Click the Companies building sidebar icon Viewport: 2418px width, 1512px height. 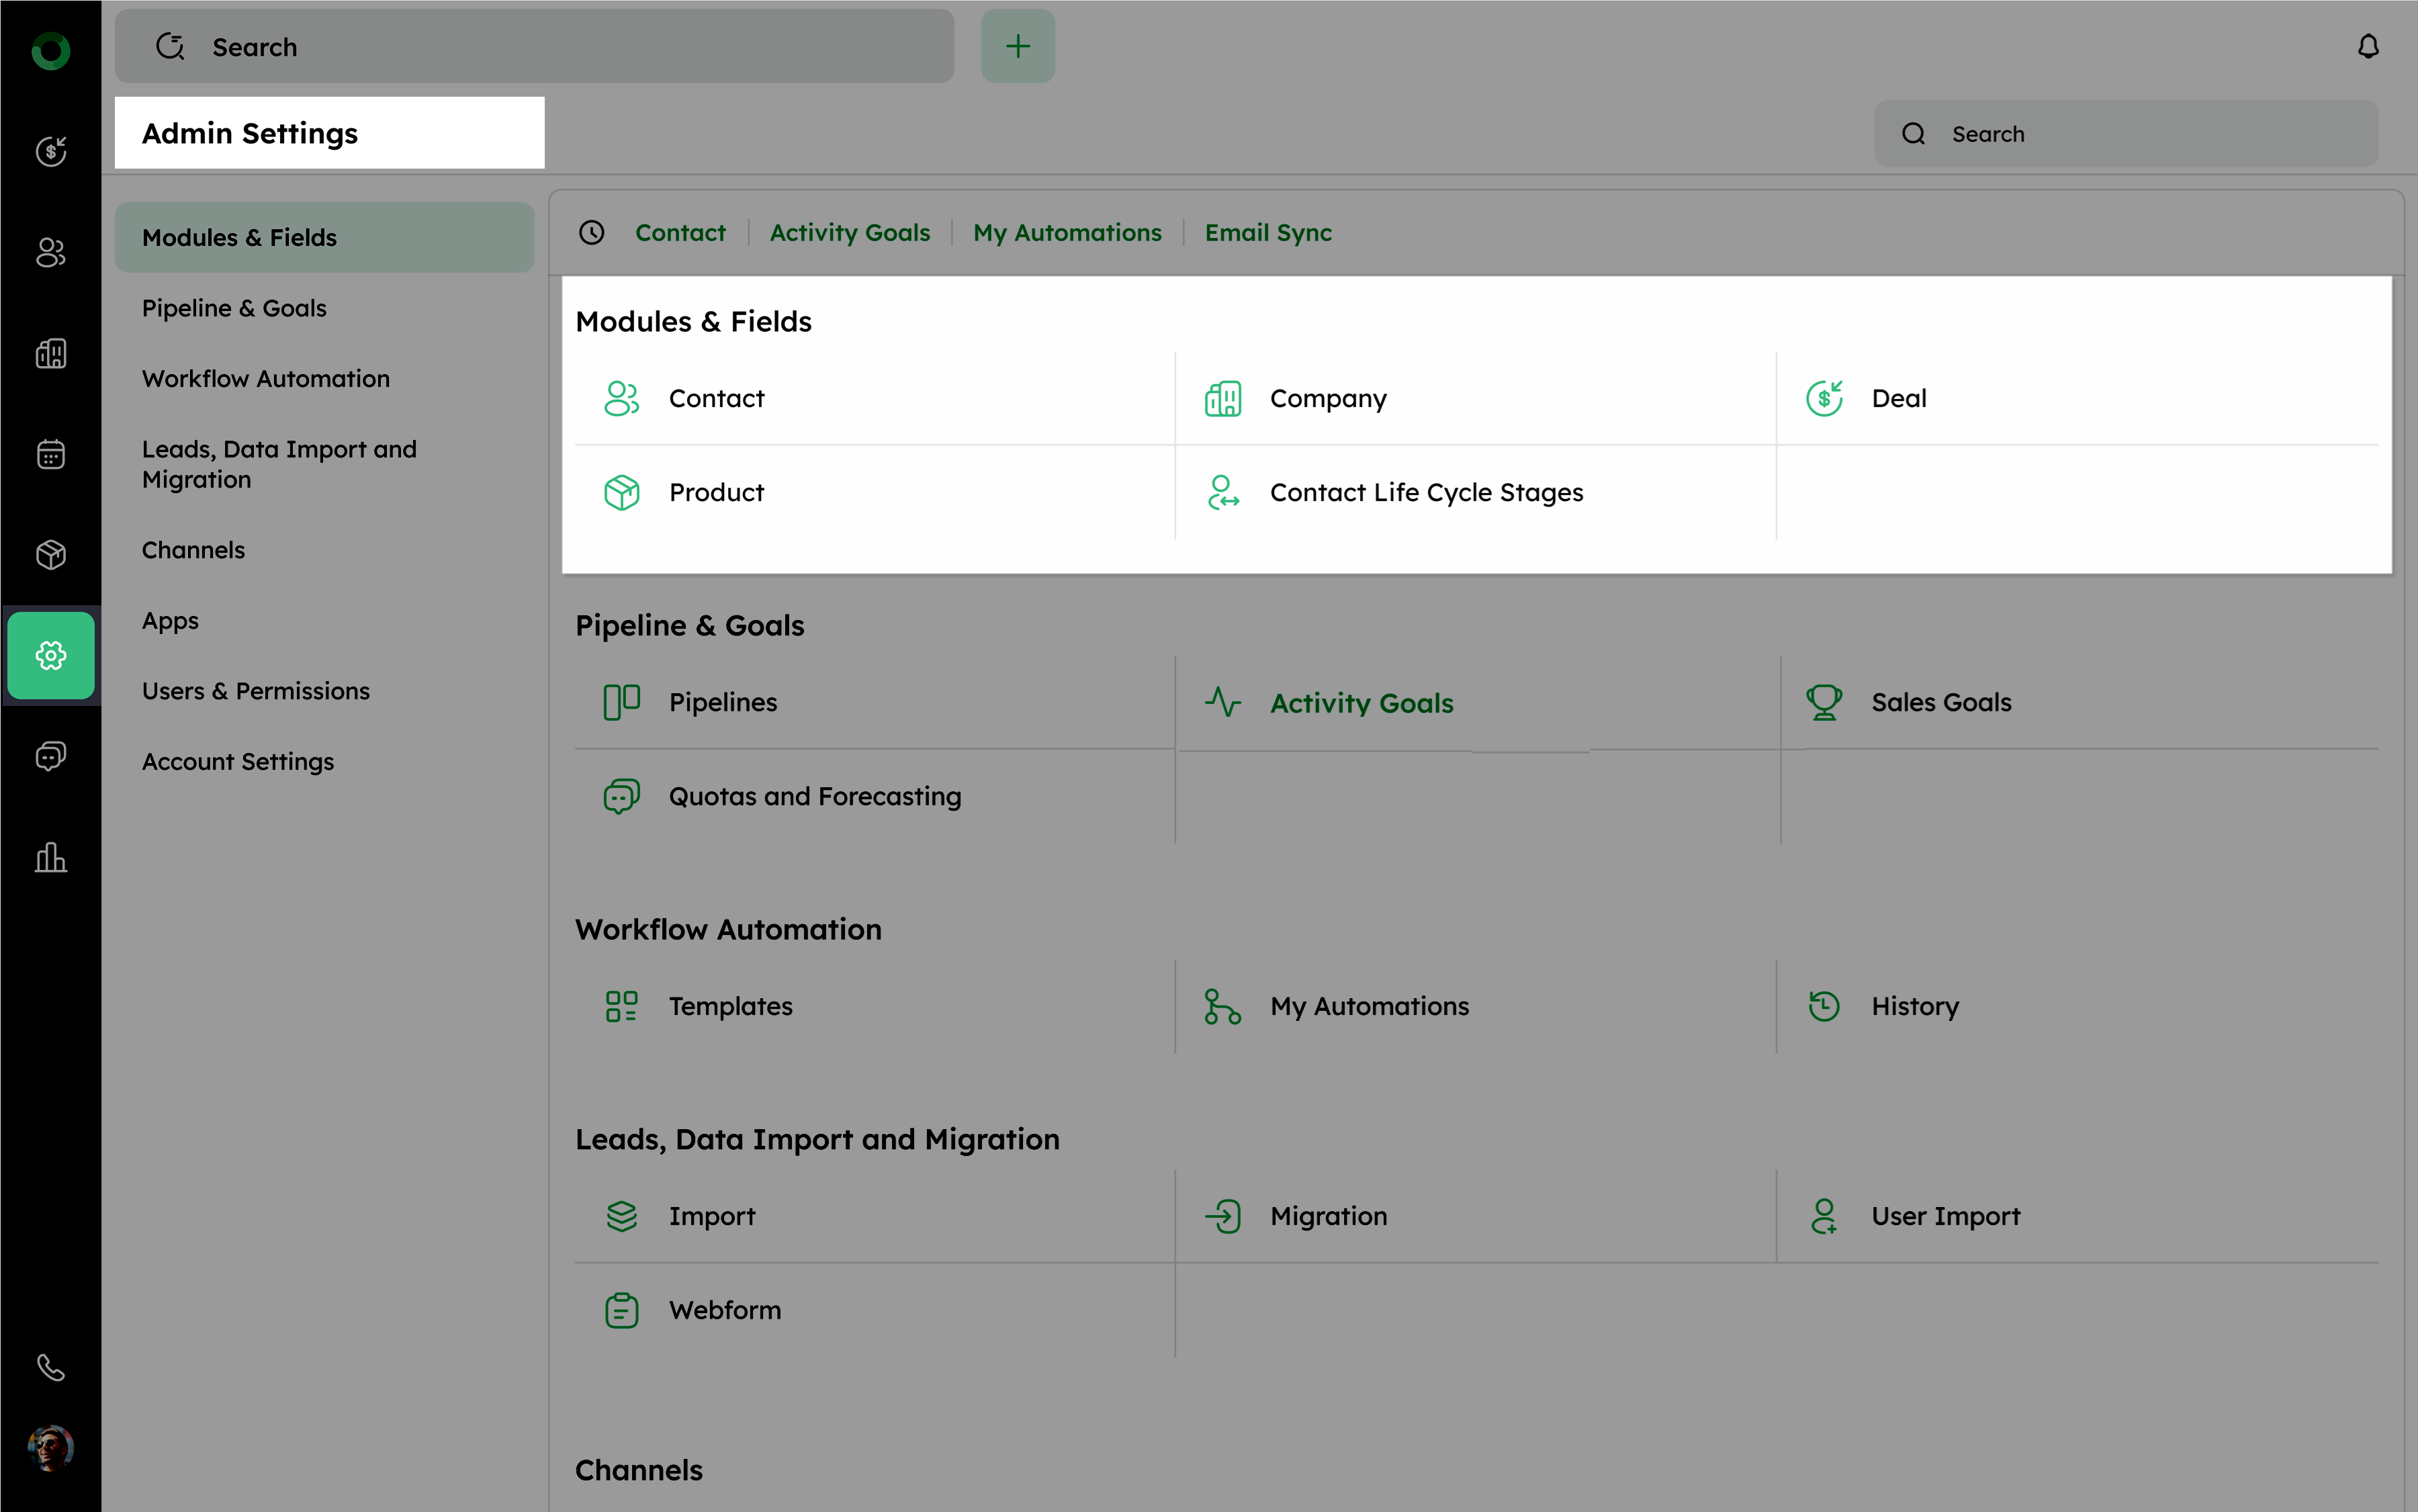point(50,353)
